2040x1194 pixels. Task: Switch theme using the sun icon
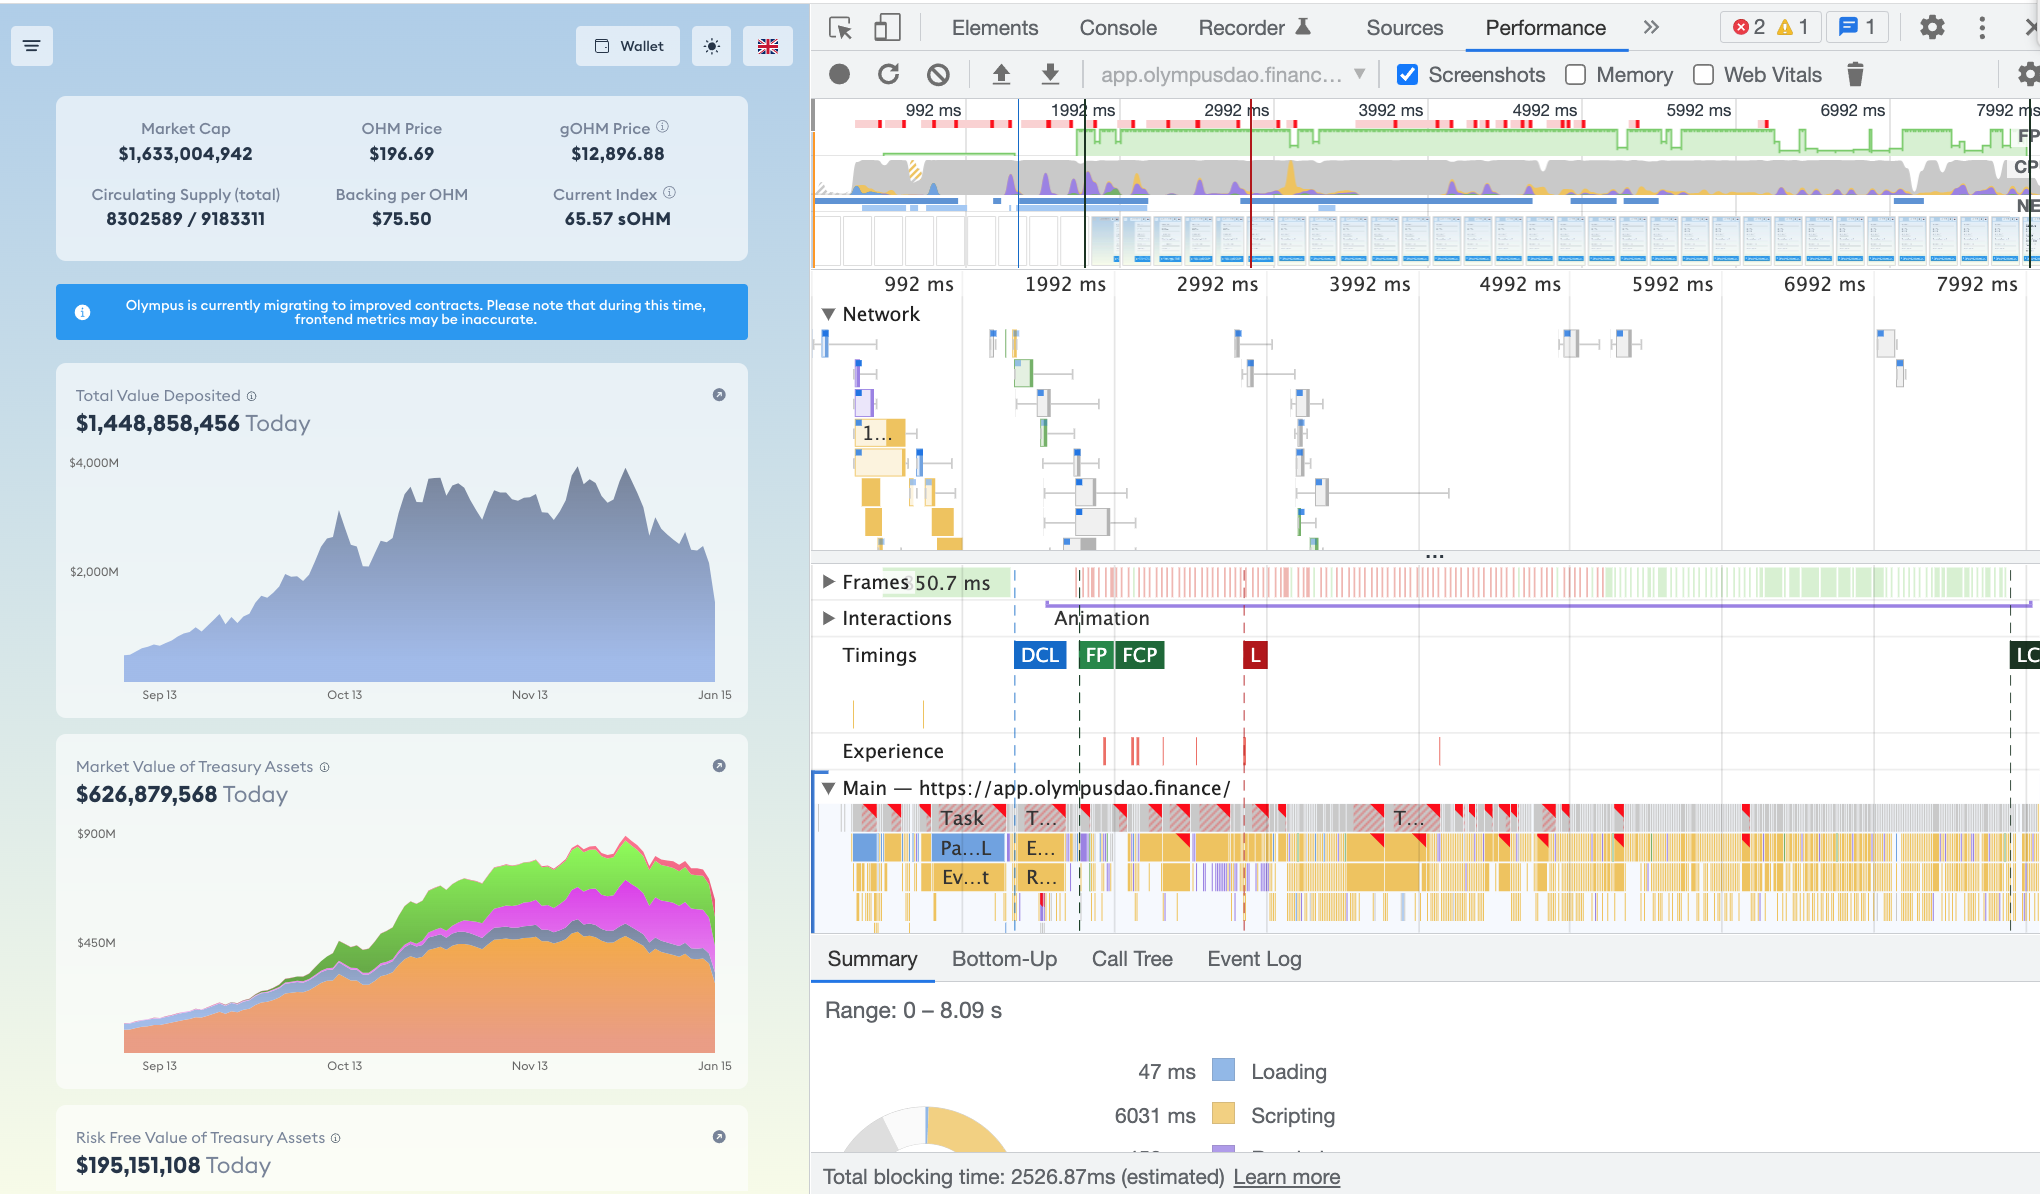(x=710, y=45)
